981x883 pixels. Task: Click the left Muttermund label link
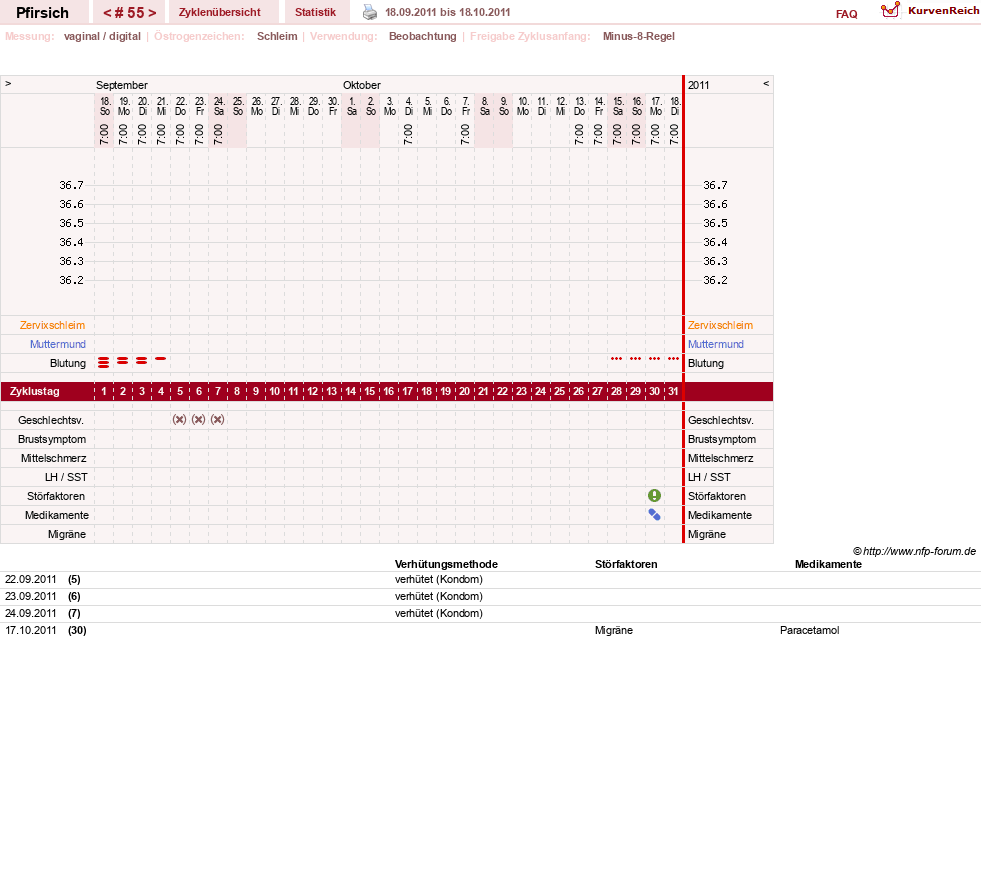(x=58, y=344)
